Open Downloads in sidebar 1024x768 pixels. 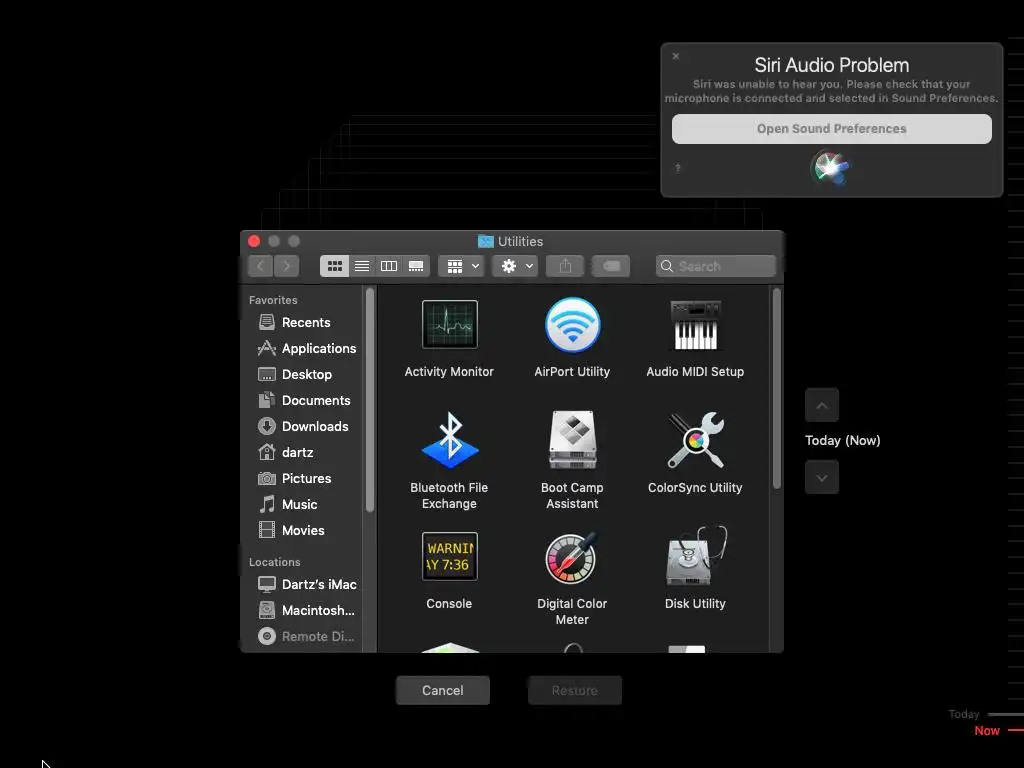pos(304,426)
